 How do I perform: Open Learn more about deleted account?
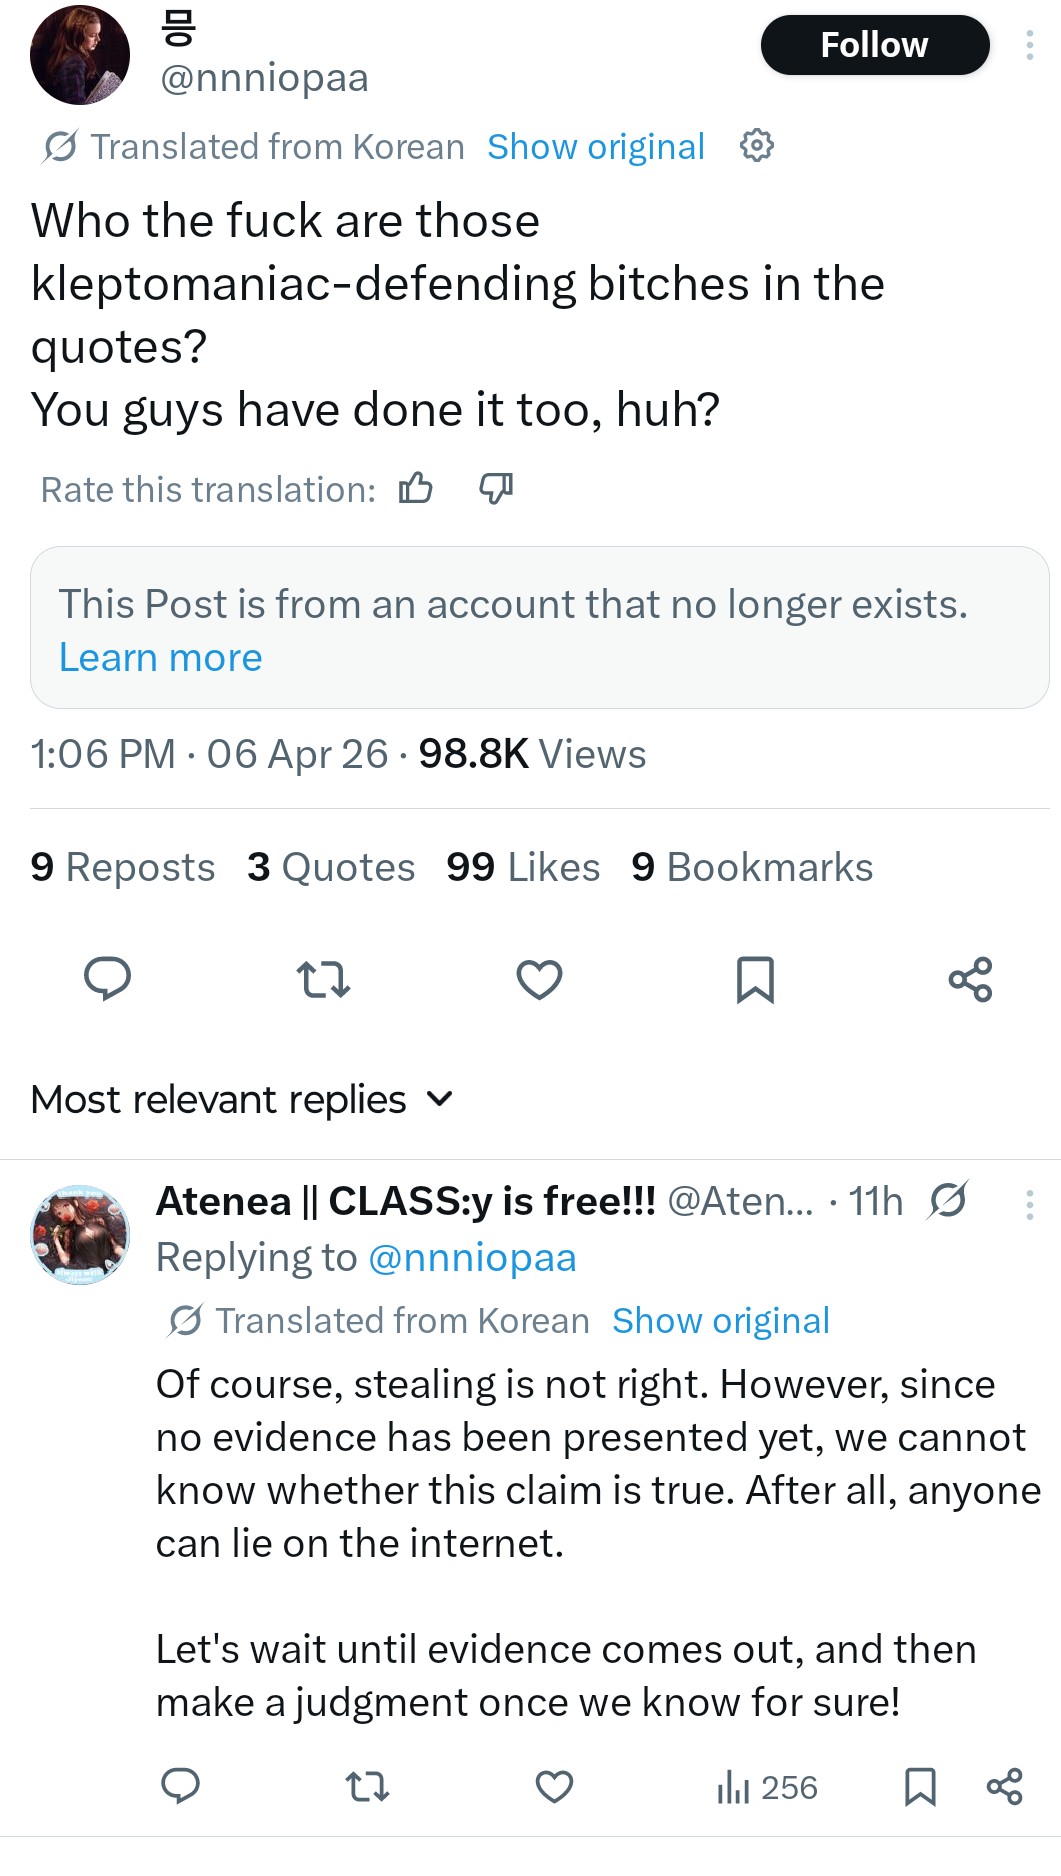(x=160, y=658)
